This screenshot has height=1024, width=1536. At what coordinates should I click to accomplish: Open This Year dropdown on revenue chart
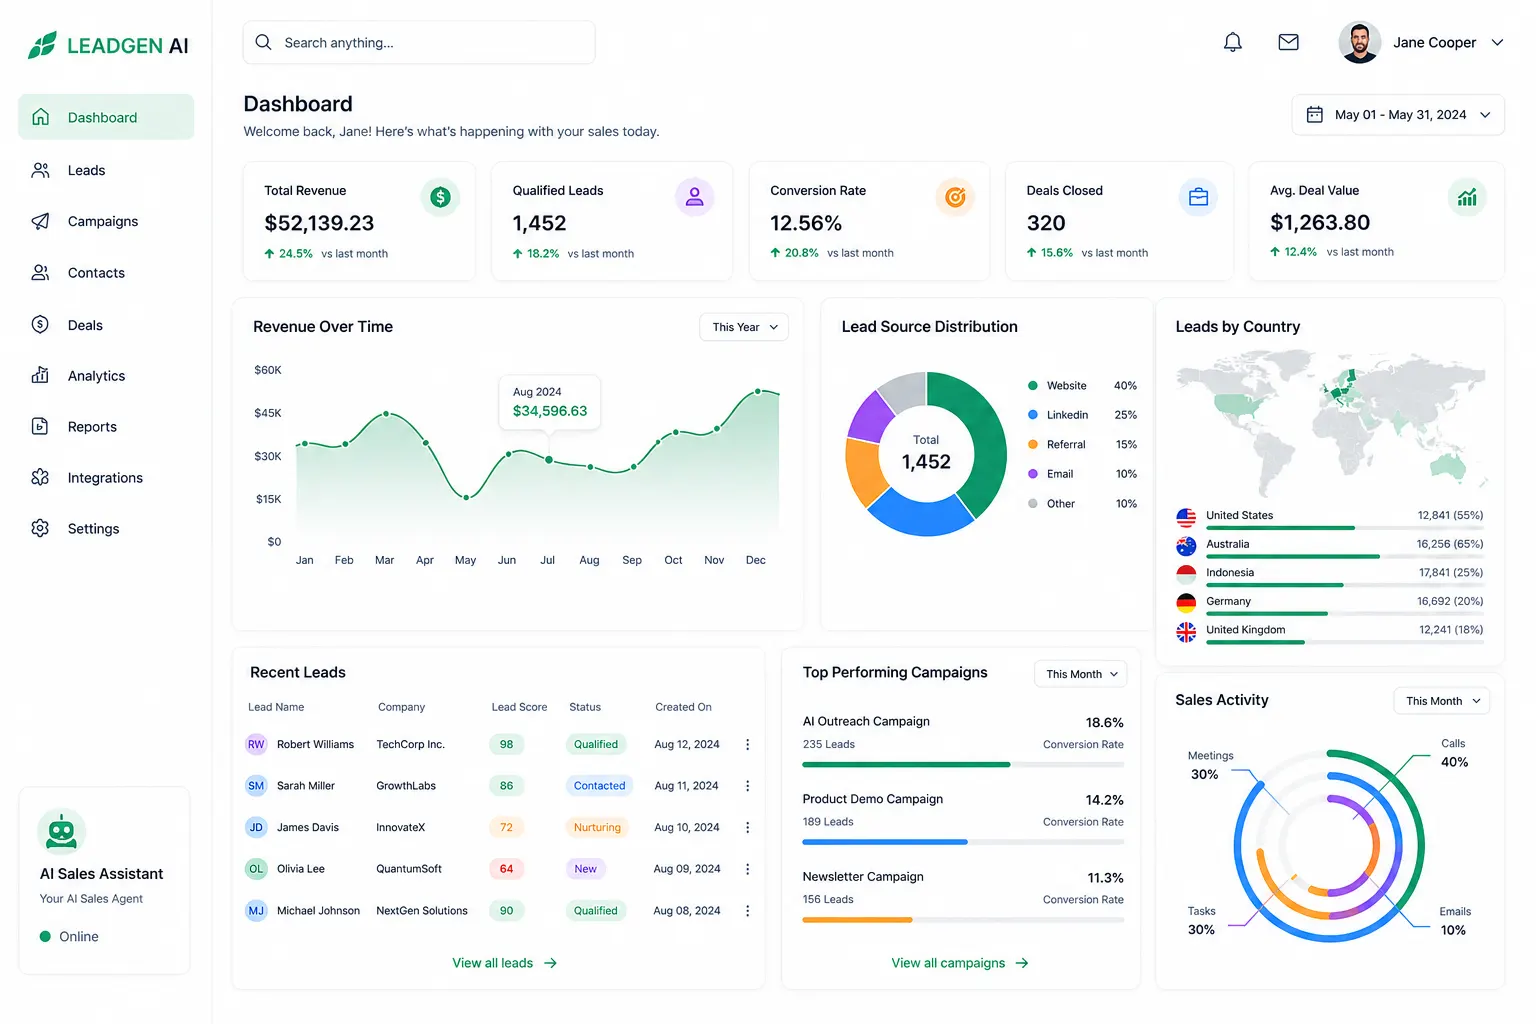[x=744, y=327]
